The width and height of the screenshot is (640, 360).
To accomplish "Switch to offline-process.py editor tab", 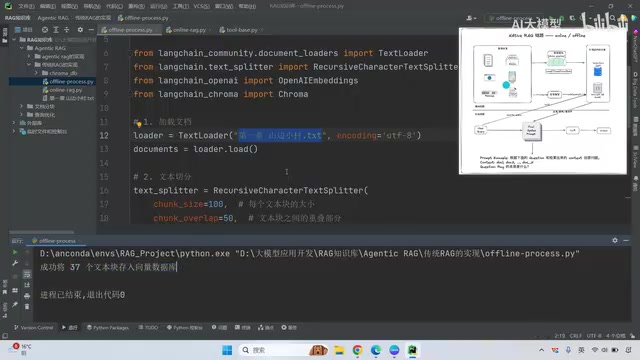I will pos(129,30).
